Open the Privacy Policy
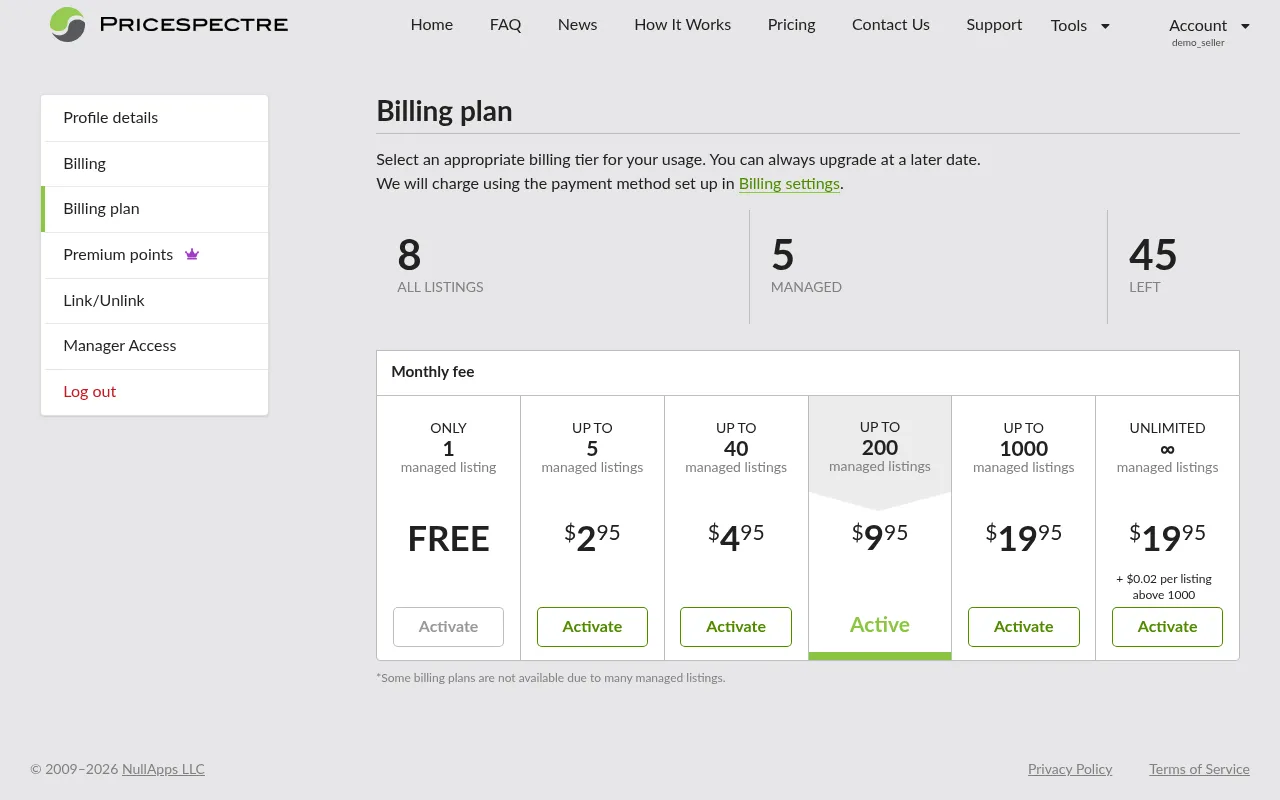The width and height of the screenshot is (1280, 800). (1070, 769)
